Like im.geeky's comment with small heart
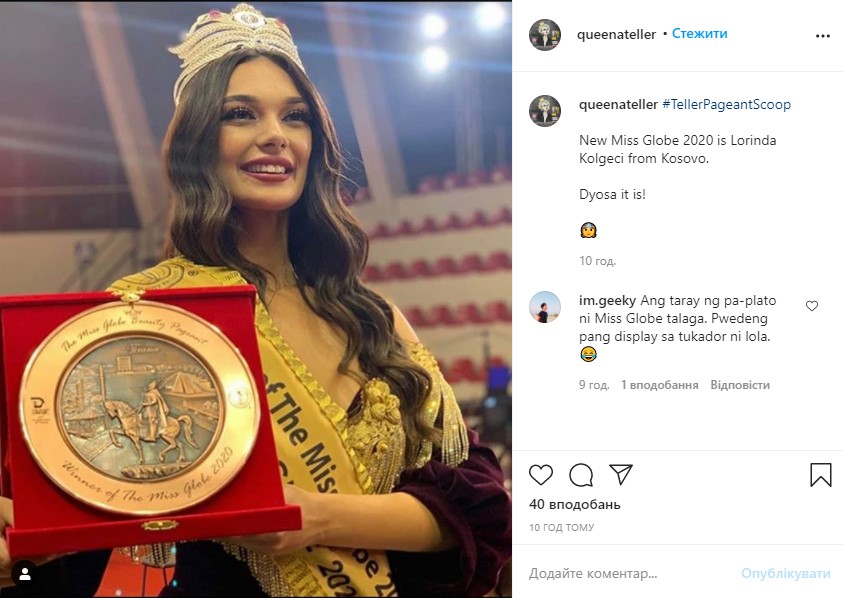This screenshot has height=598, width=843. [x=812, y=306]
